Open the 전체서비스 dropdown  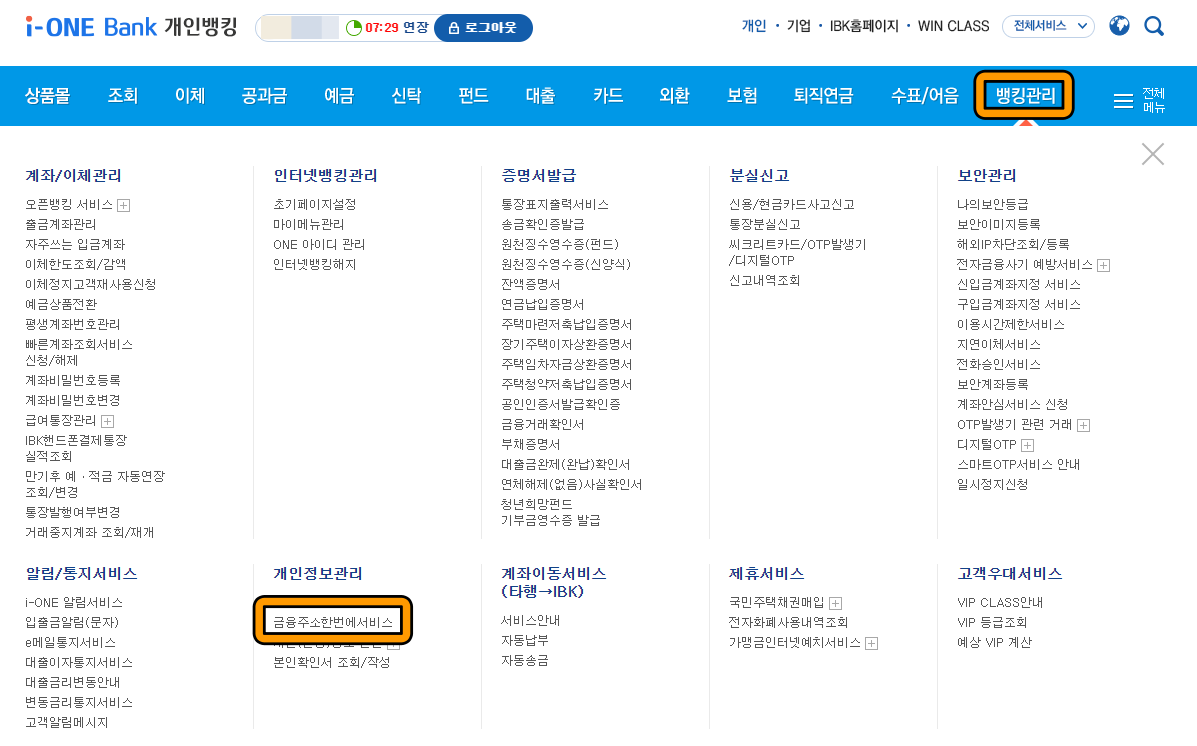tap(1048, 26)
